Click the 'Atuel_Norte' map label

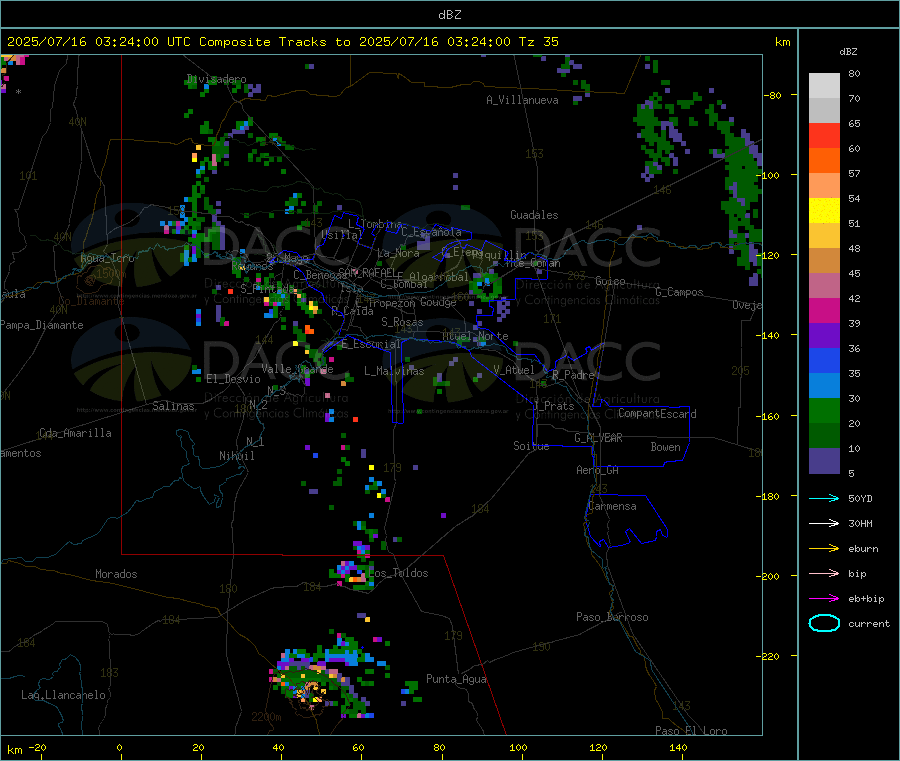click(x=475, y=336)
